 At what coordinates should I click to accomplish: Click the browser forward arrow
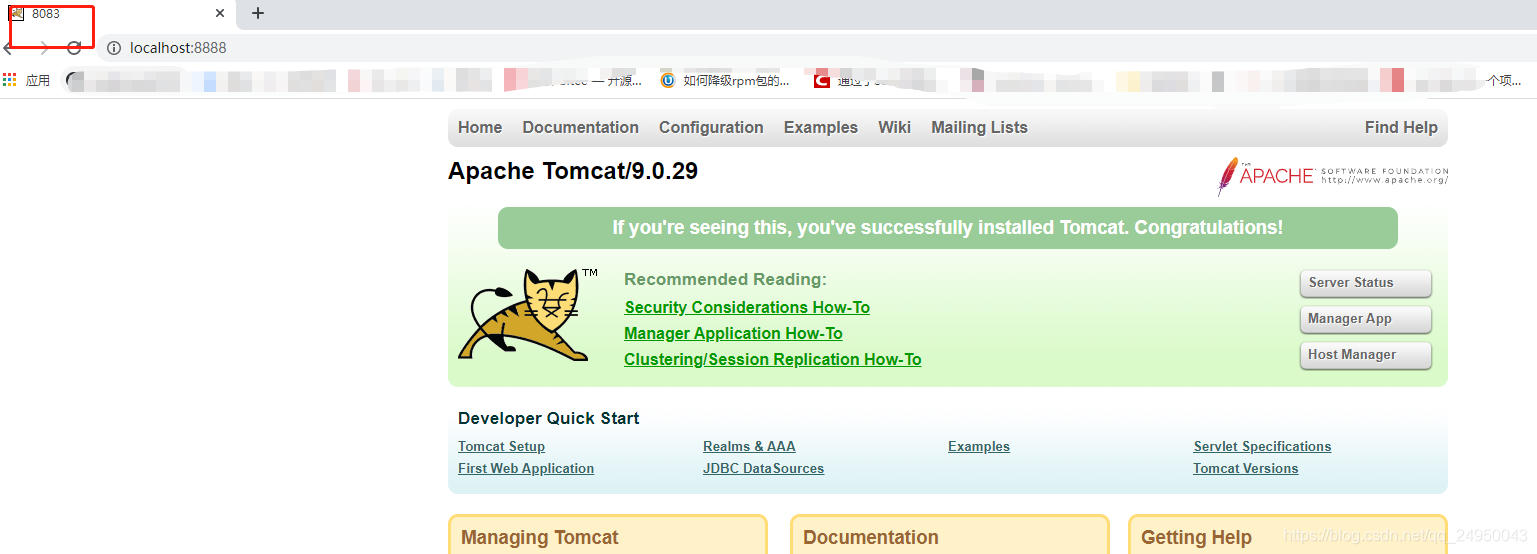click(42, 48)
